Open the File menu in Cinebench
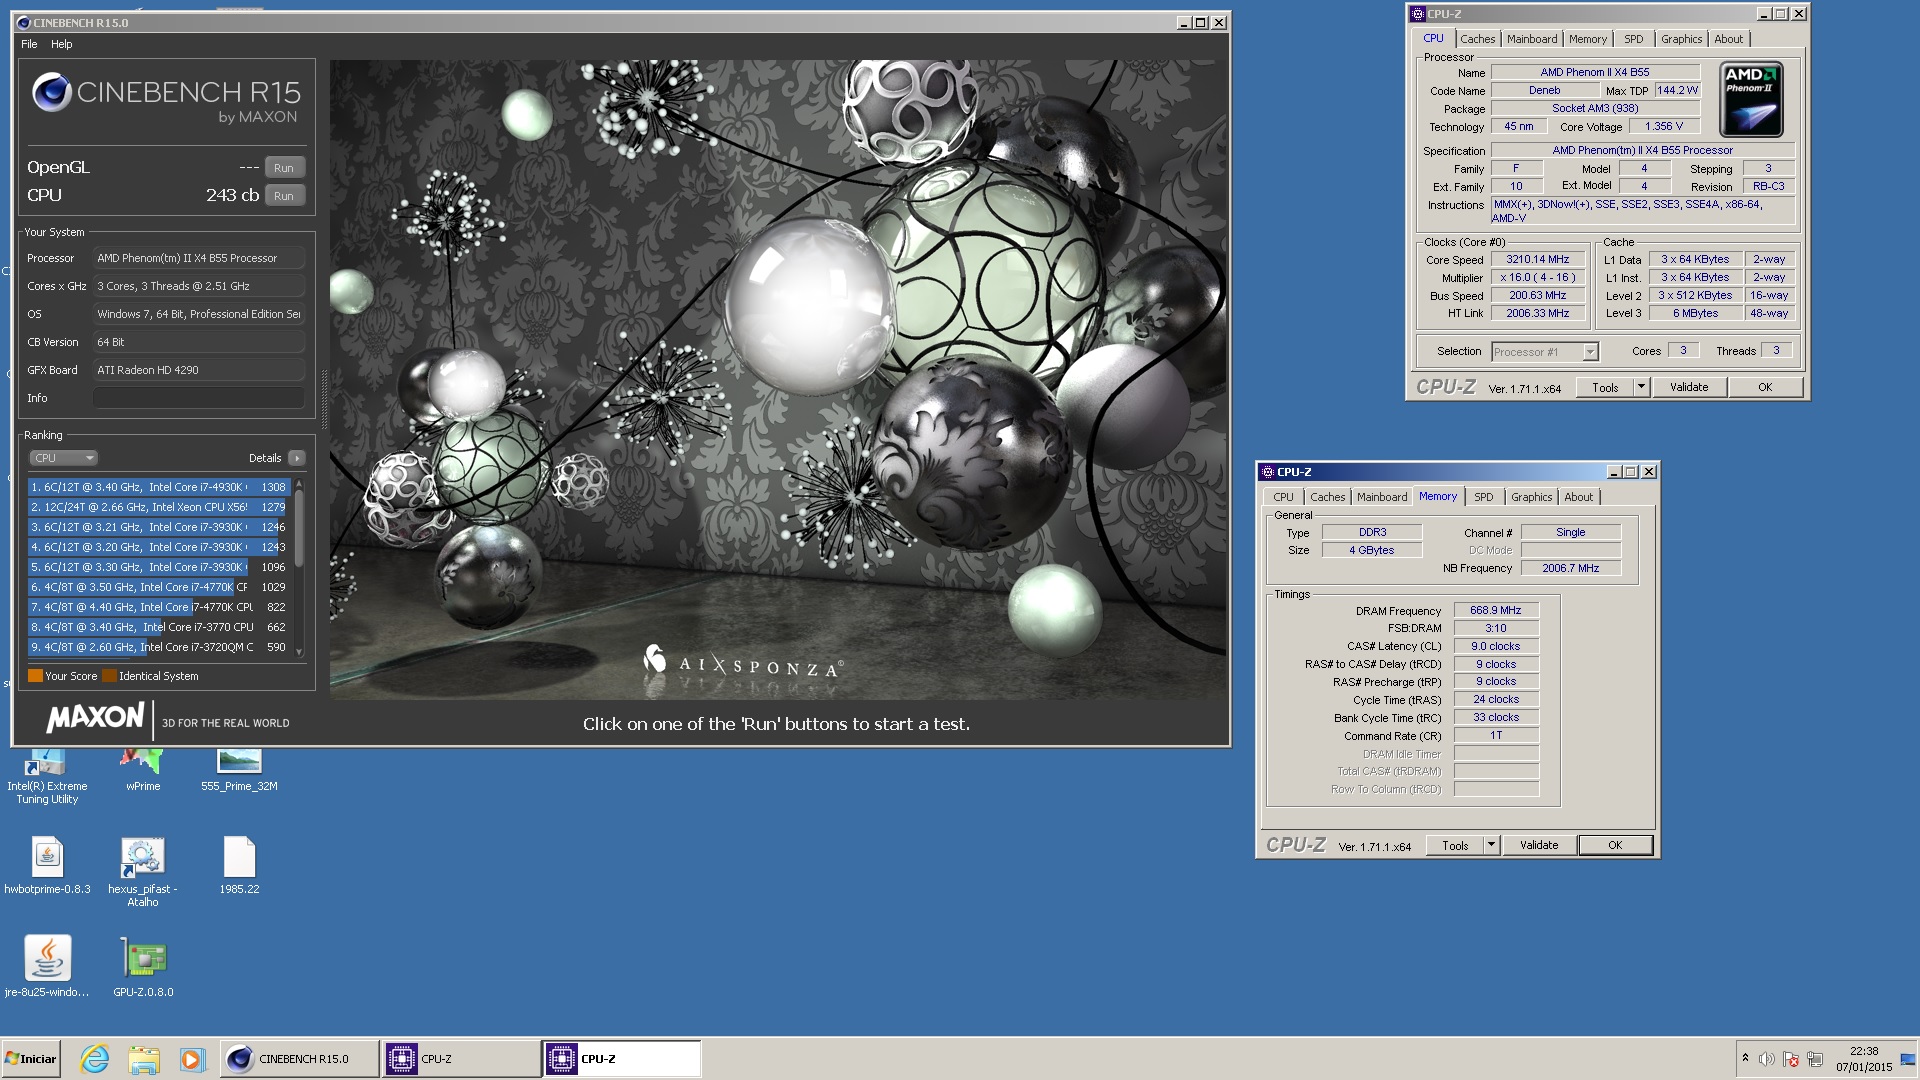Screen dimensions: 1920x1080 [x=29, y=44]
